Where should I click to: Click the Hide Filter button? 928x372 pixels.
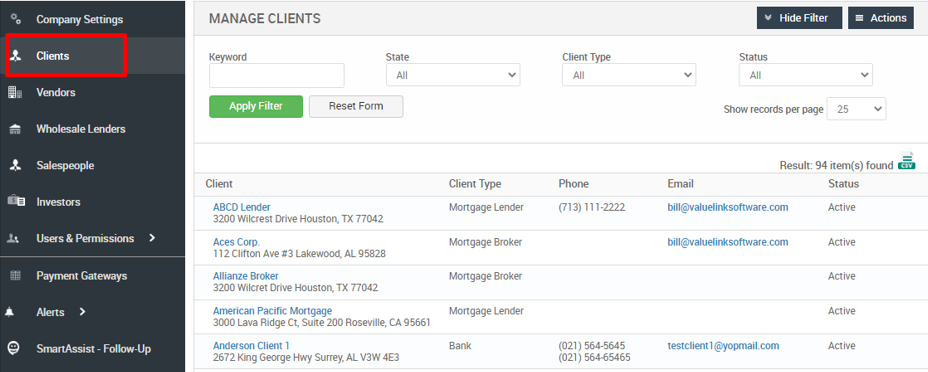coord(800,18)
